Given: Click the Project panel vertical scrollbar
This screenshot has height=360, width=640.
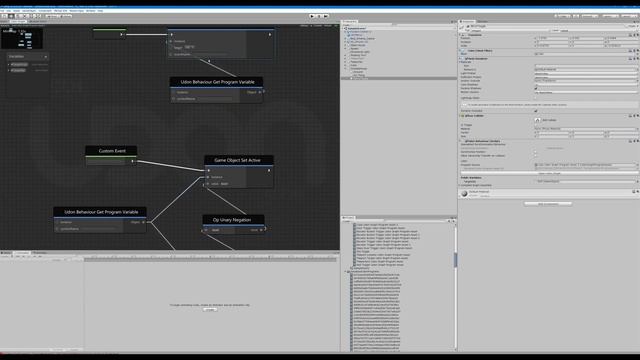Looking at the screenshot, I should (x=456, y=259).
